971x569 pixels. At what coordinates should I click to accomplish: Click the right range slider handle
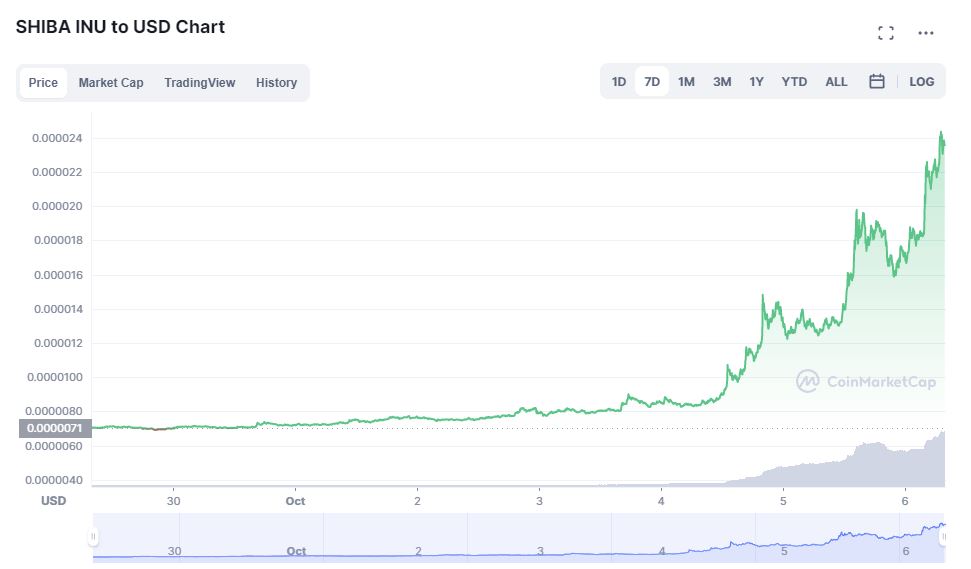pos(943,537)
